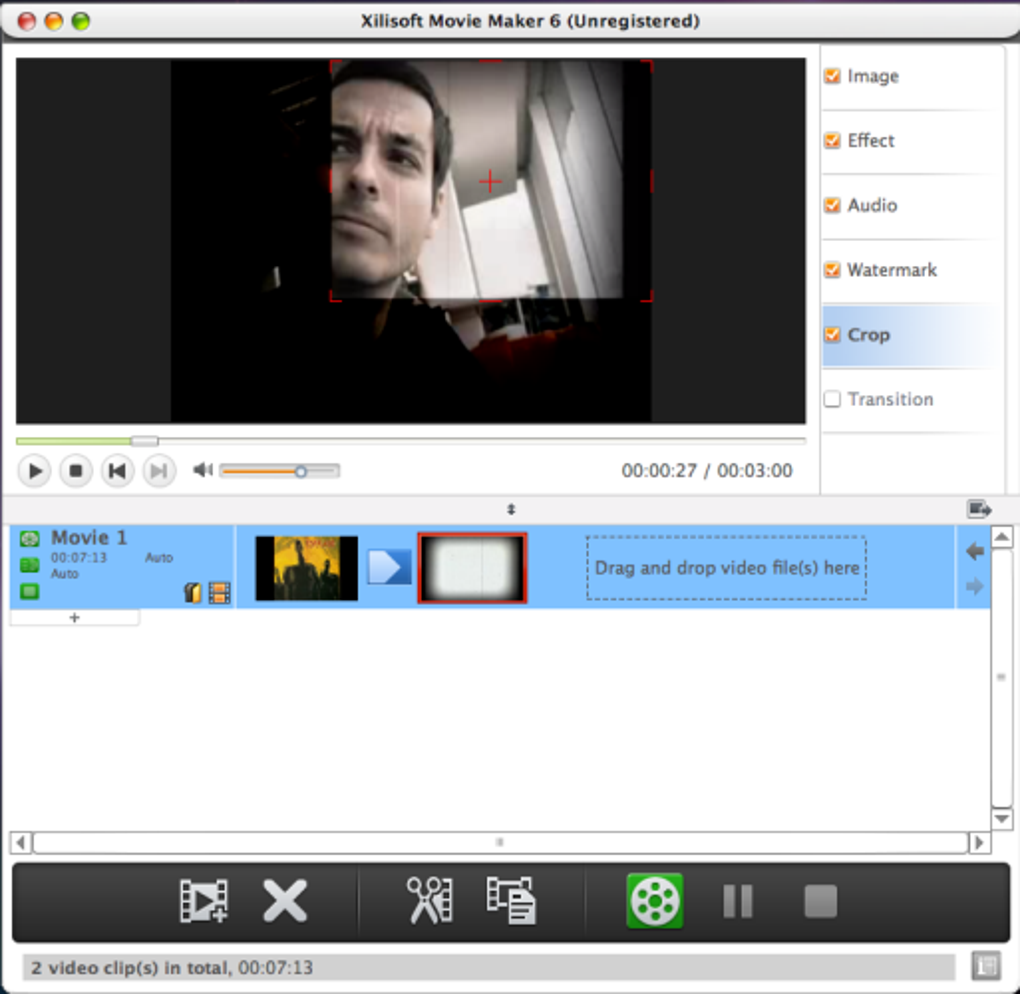Toggle Movie 1 bottom green square icon

pyautogui.click(x=29, y=591)
